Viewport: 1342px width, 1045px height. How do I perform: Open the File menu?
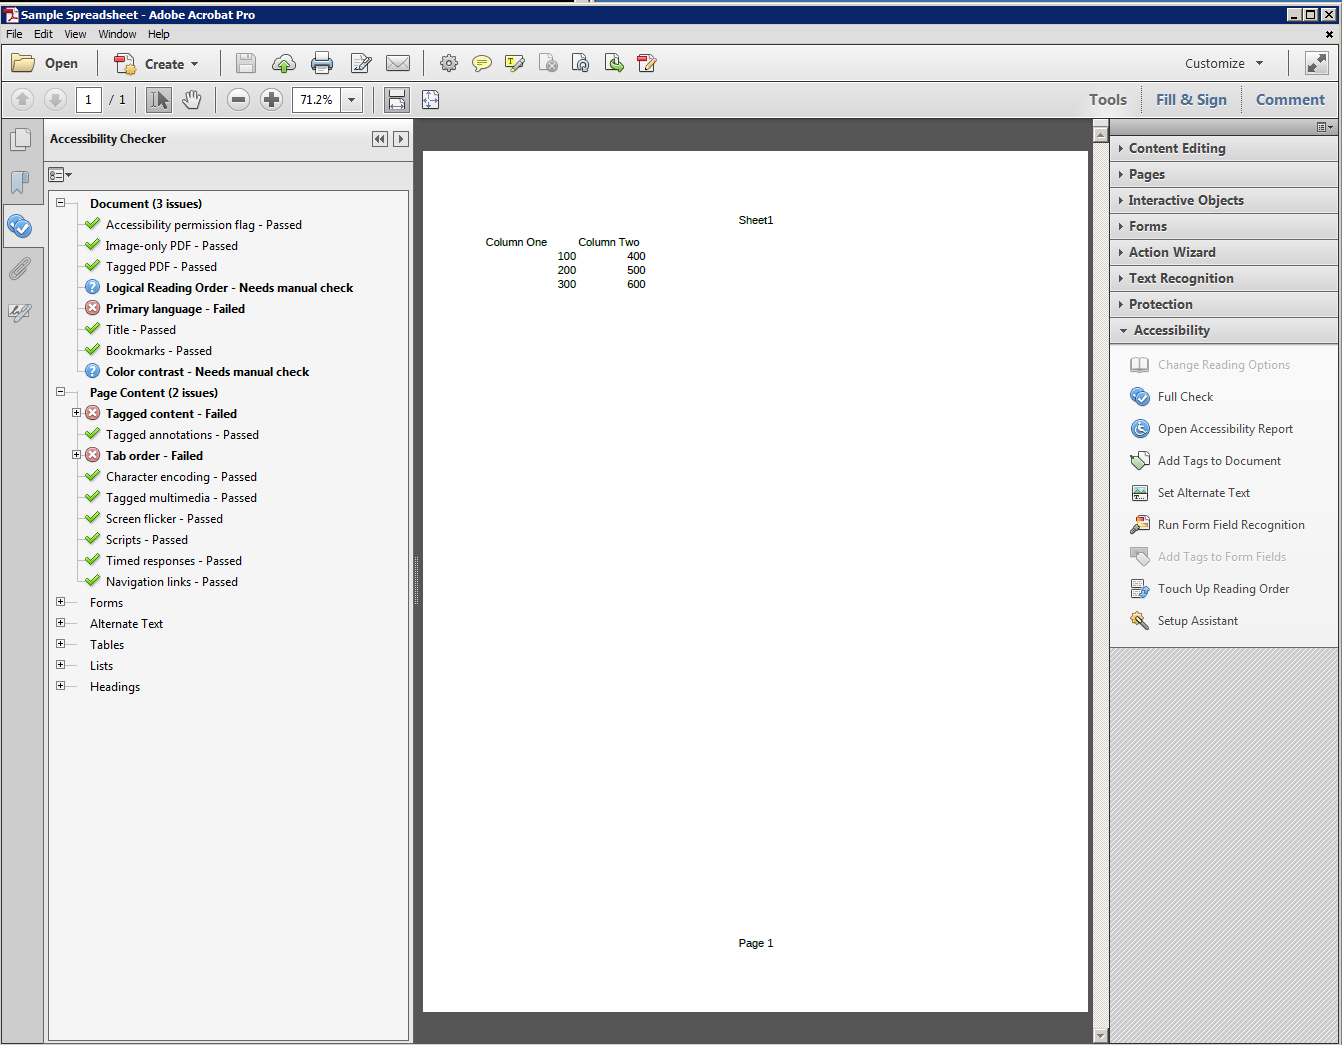[x=14, y=34]
